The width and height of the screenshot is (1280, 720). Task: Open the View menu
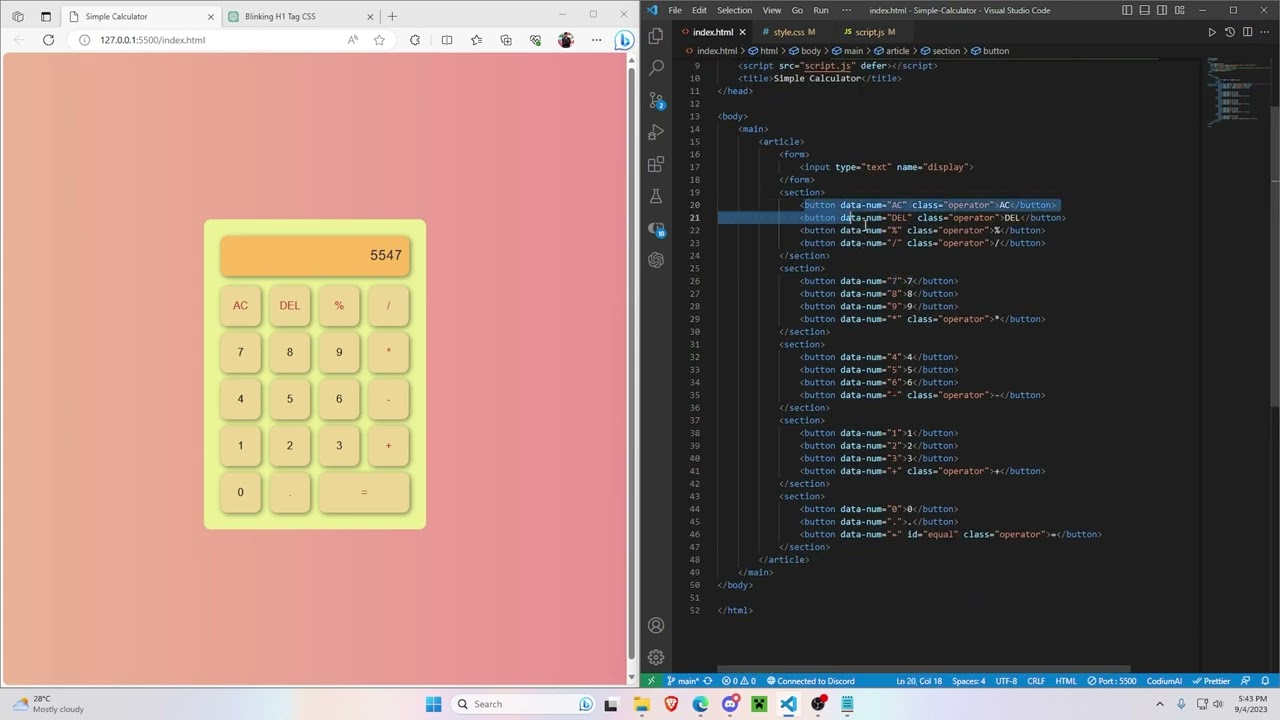click(772, 10)
